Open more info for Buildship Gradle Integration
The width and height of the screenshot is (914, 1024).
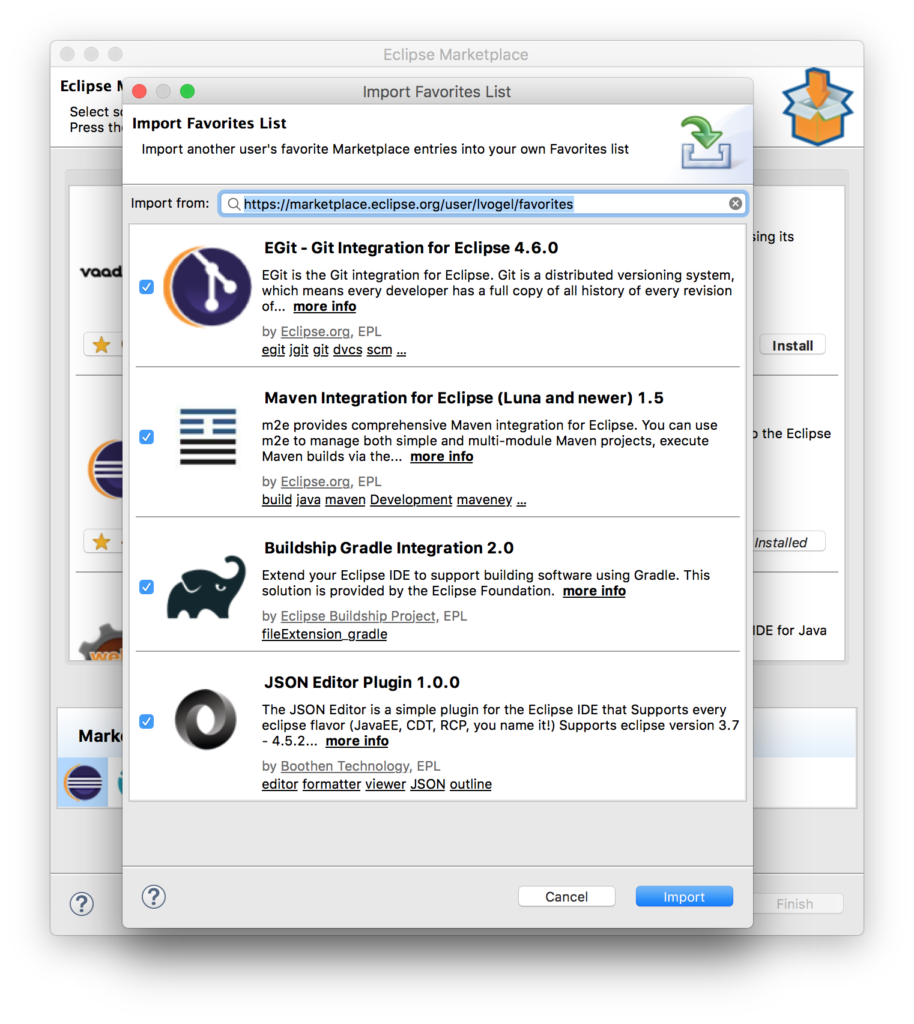click(x=594, y=591)
